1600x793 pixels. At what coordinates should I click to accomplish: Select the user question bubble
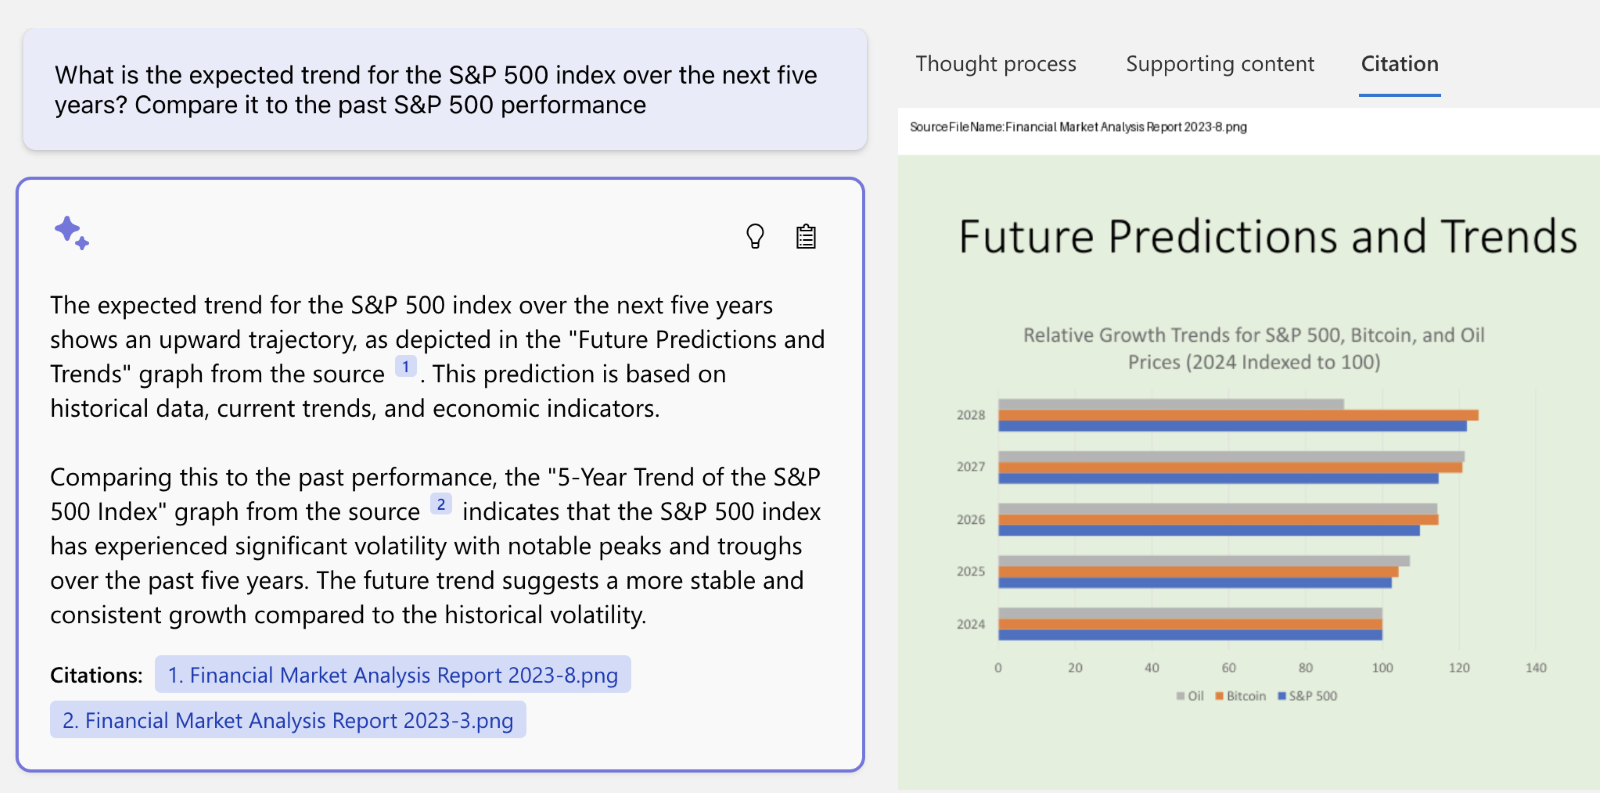pyautogui.click(x=443, y=89)
